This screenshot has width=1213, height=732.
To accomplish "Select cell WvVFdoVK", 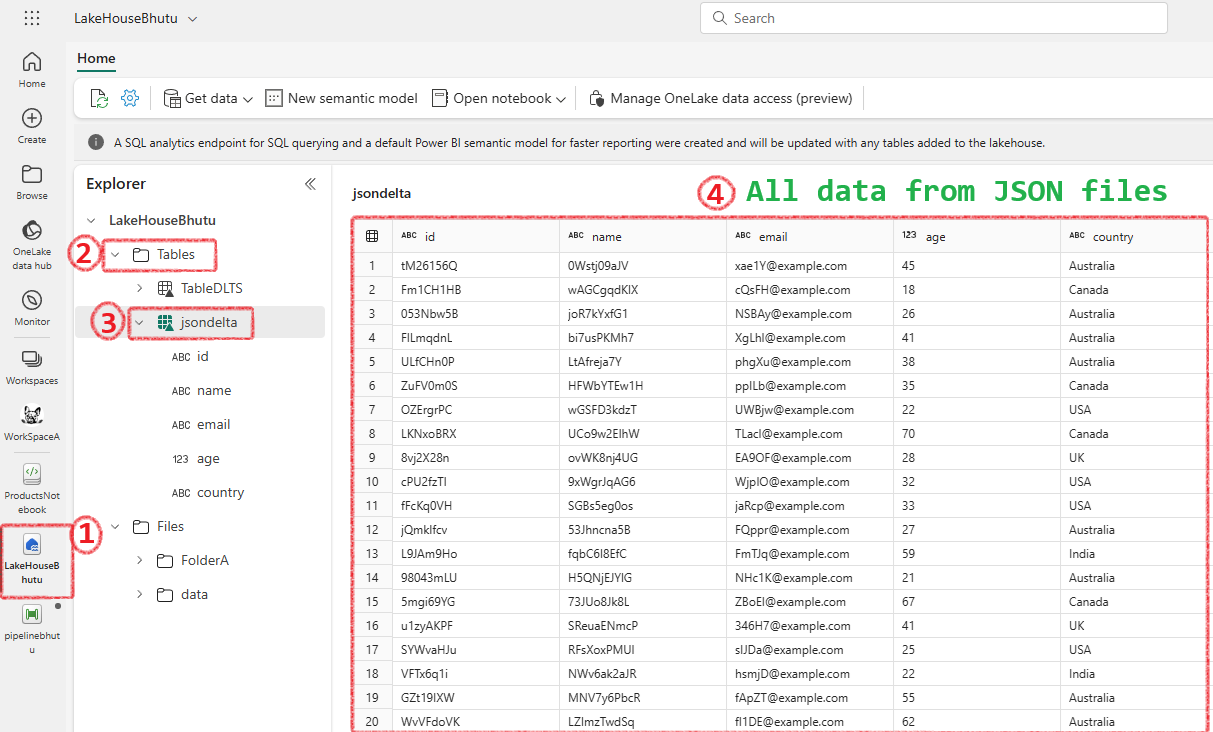I will tap(476, 721).
